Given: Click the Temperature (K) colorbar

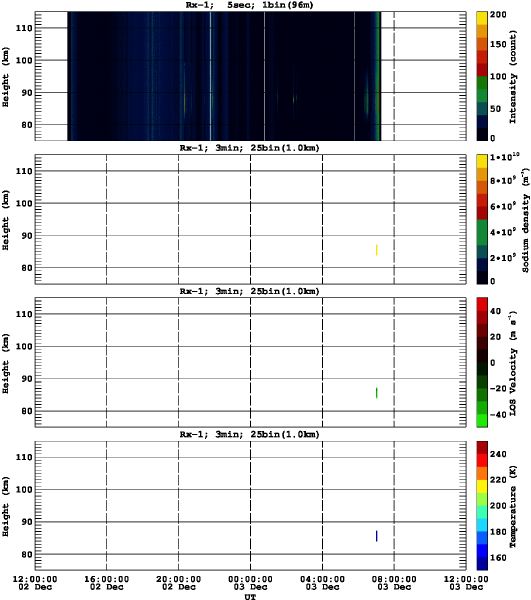Looking at the screenshot, I should point(482,505).
